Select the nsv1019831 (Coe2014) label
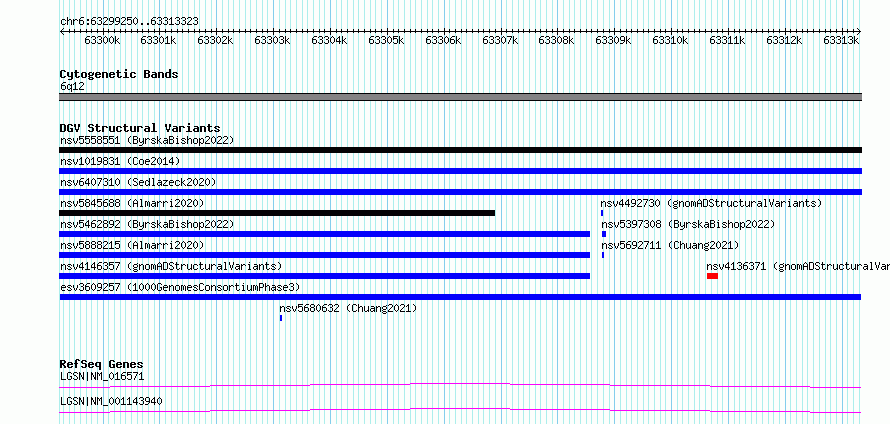 [x=120, y=161]
